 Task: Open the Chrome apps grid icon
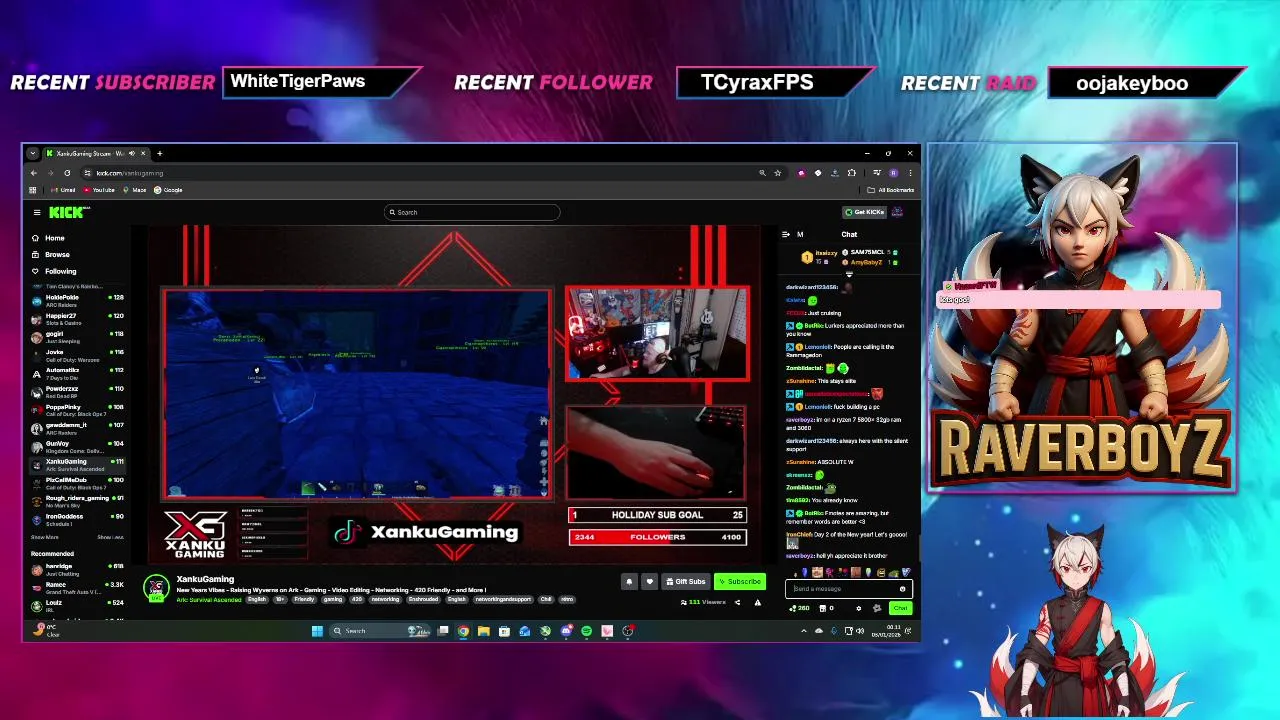pos(33,190)
